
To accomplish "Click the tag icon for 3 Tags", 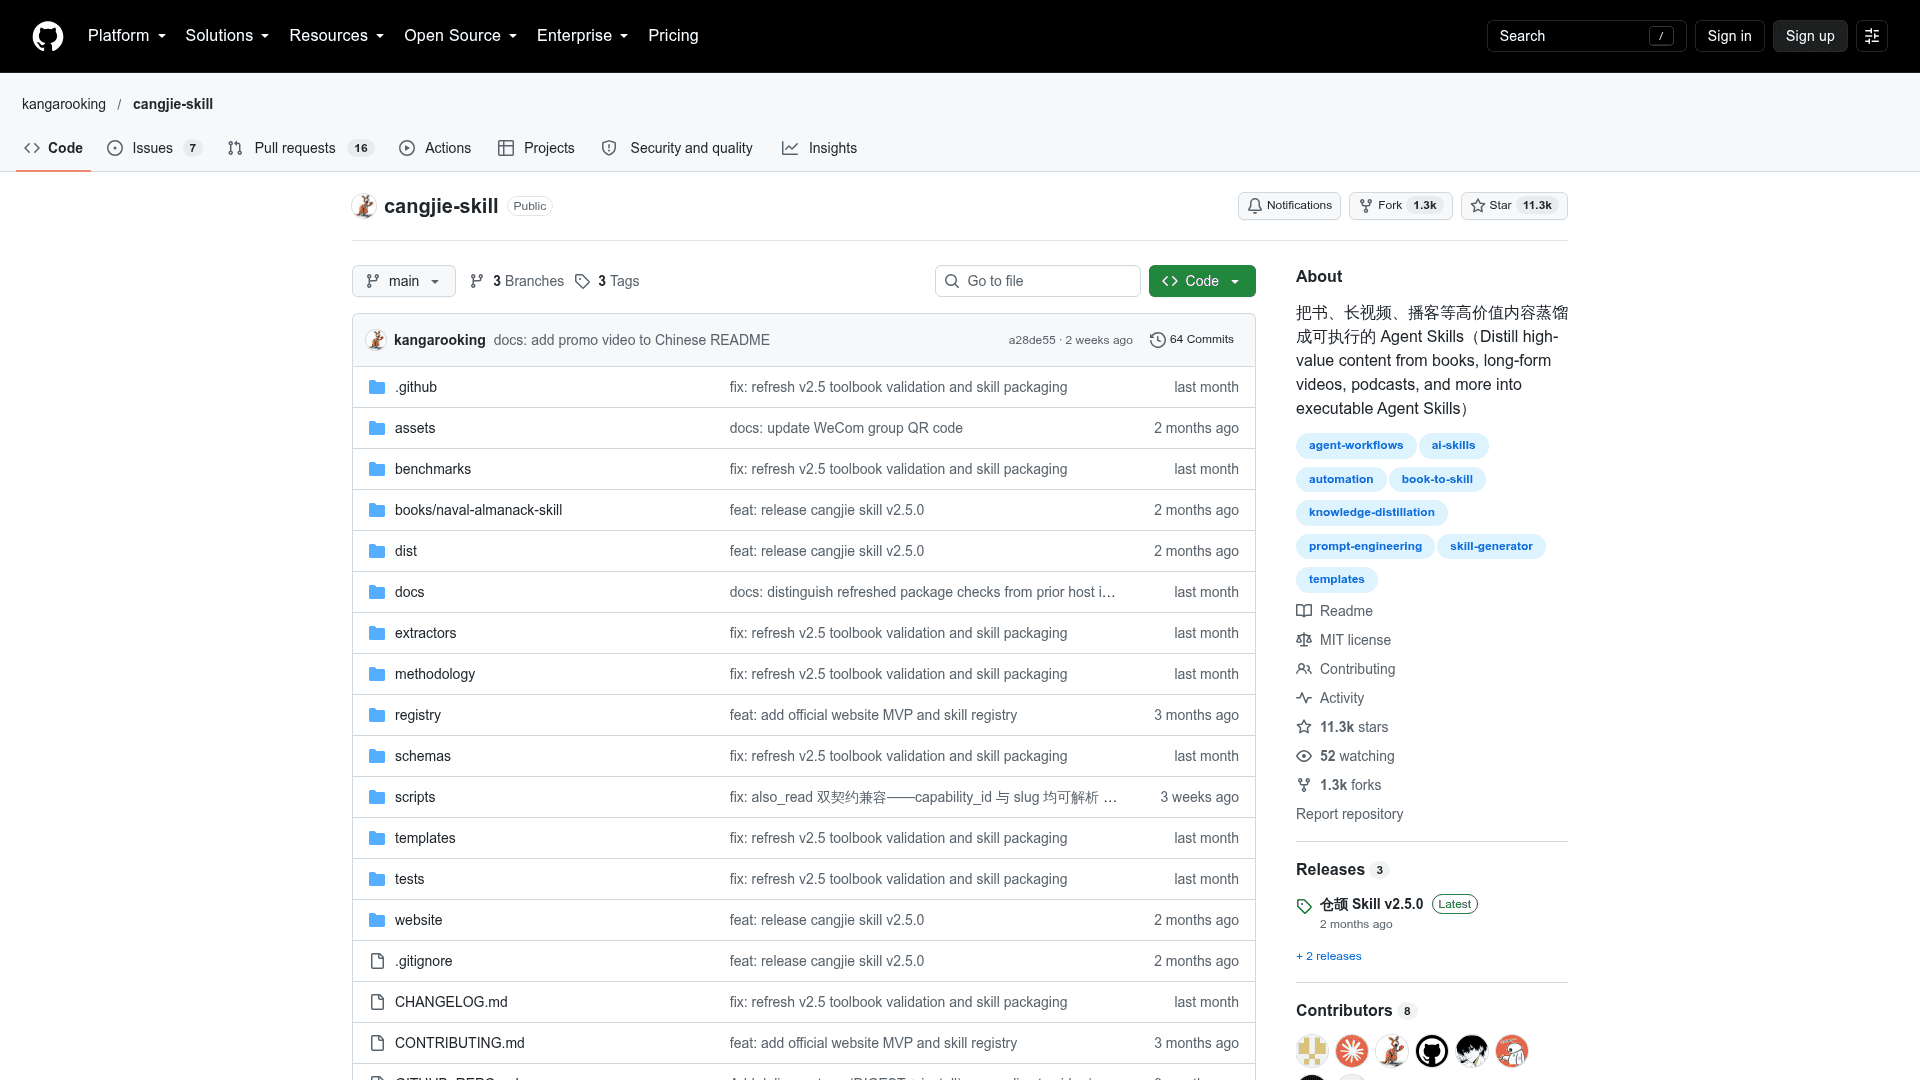I will (582, 282).
